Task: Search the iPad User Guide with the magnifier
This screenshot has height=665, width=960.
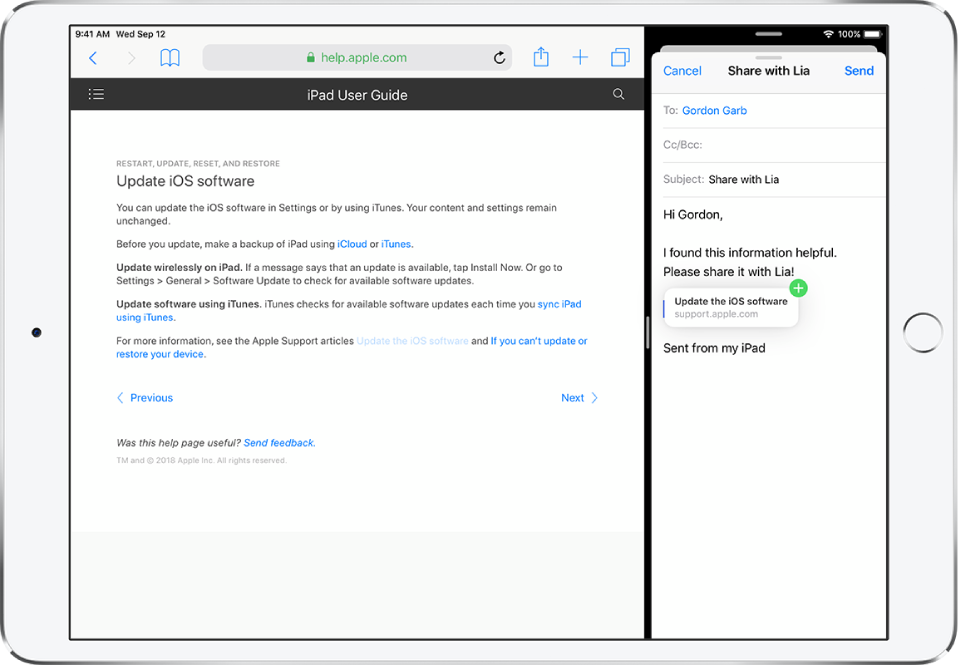Action: click(x=618, y=94)
